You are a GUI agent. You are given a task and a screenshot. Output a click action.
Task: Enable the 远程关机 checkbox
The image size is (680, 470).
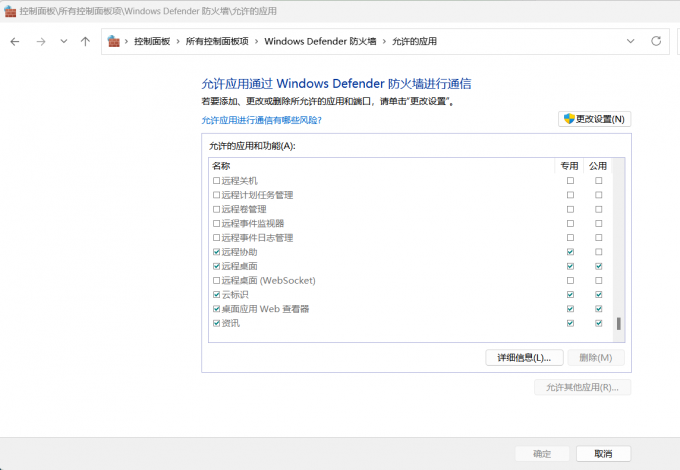click(x=216, y=181)
